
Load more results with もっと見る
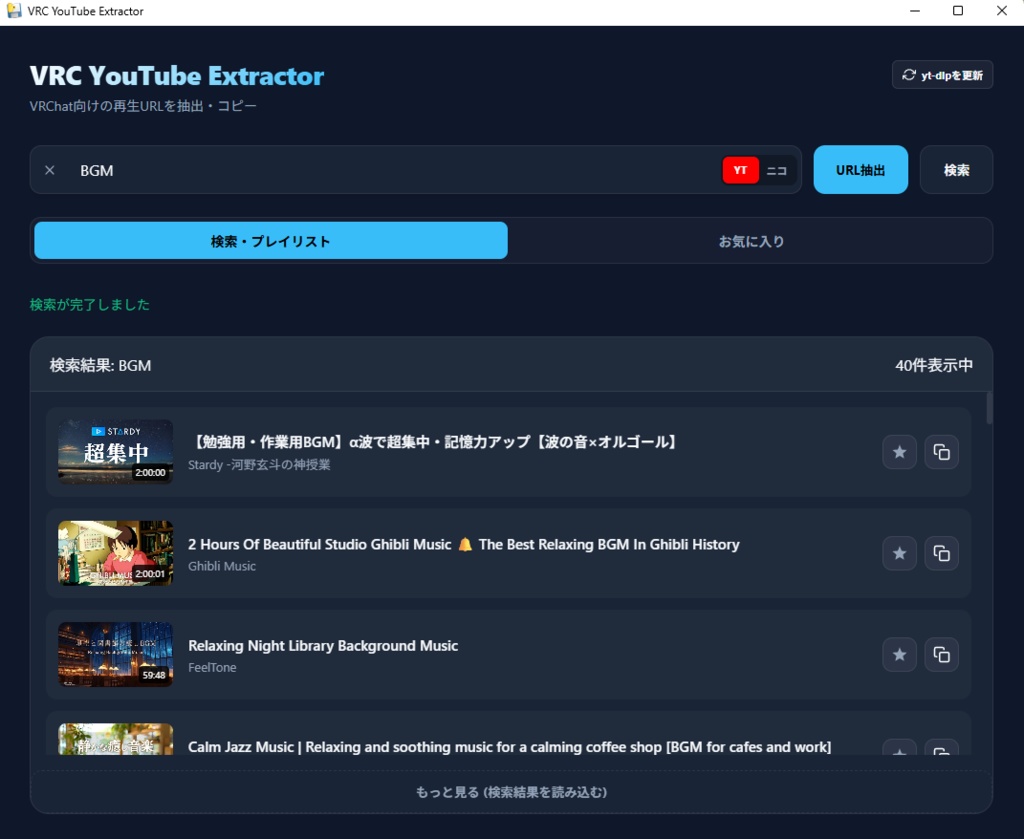[x=511, y=791]
